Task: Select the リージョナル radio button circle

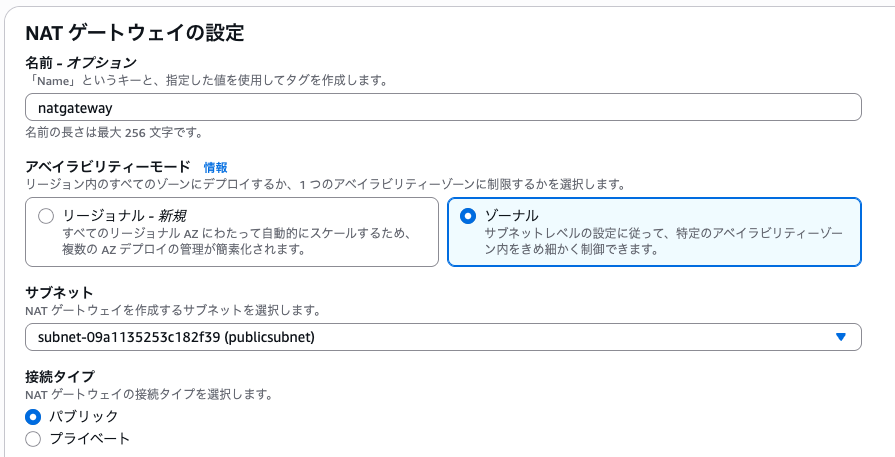Action: pyautogui.click(x=45, y=216)
